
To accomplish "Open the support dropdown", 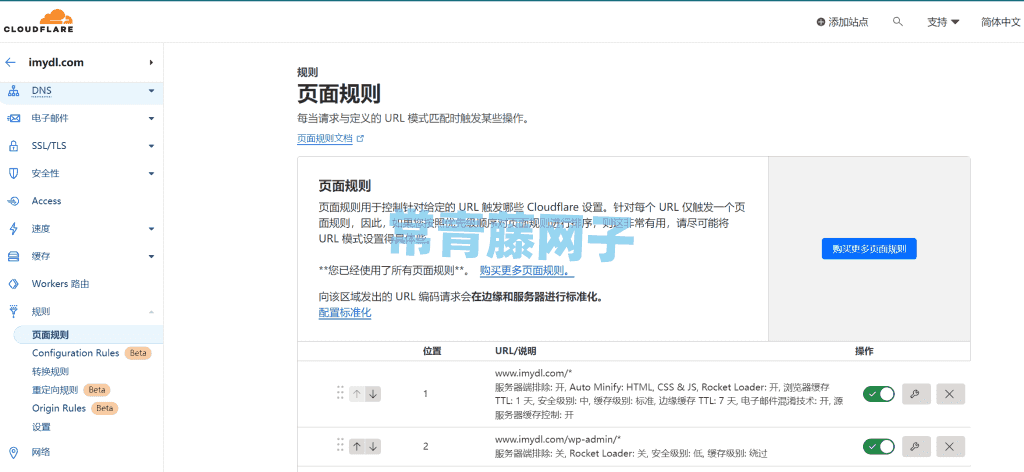I will pos(943,22).
